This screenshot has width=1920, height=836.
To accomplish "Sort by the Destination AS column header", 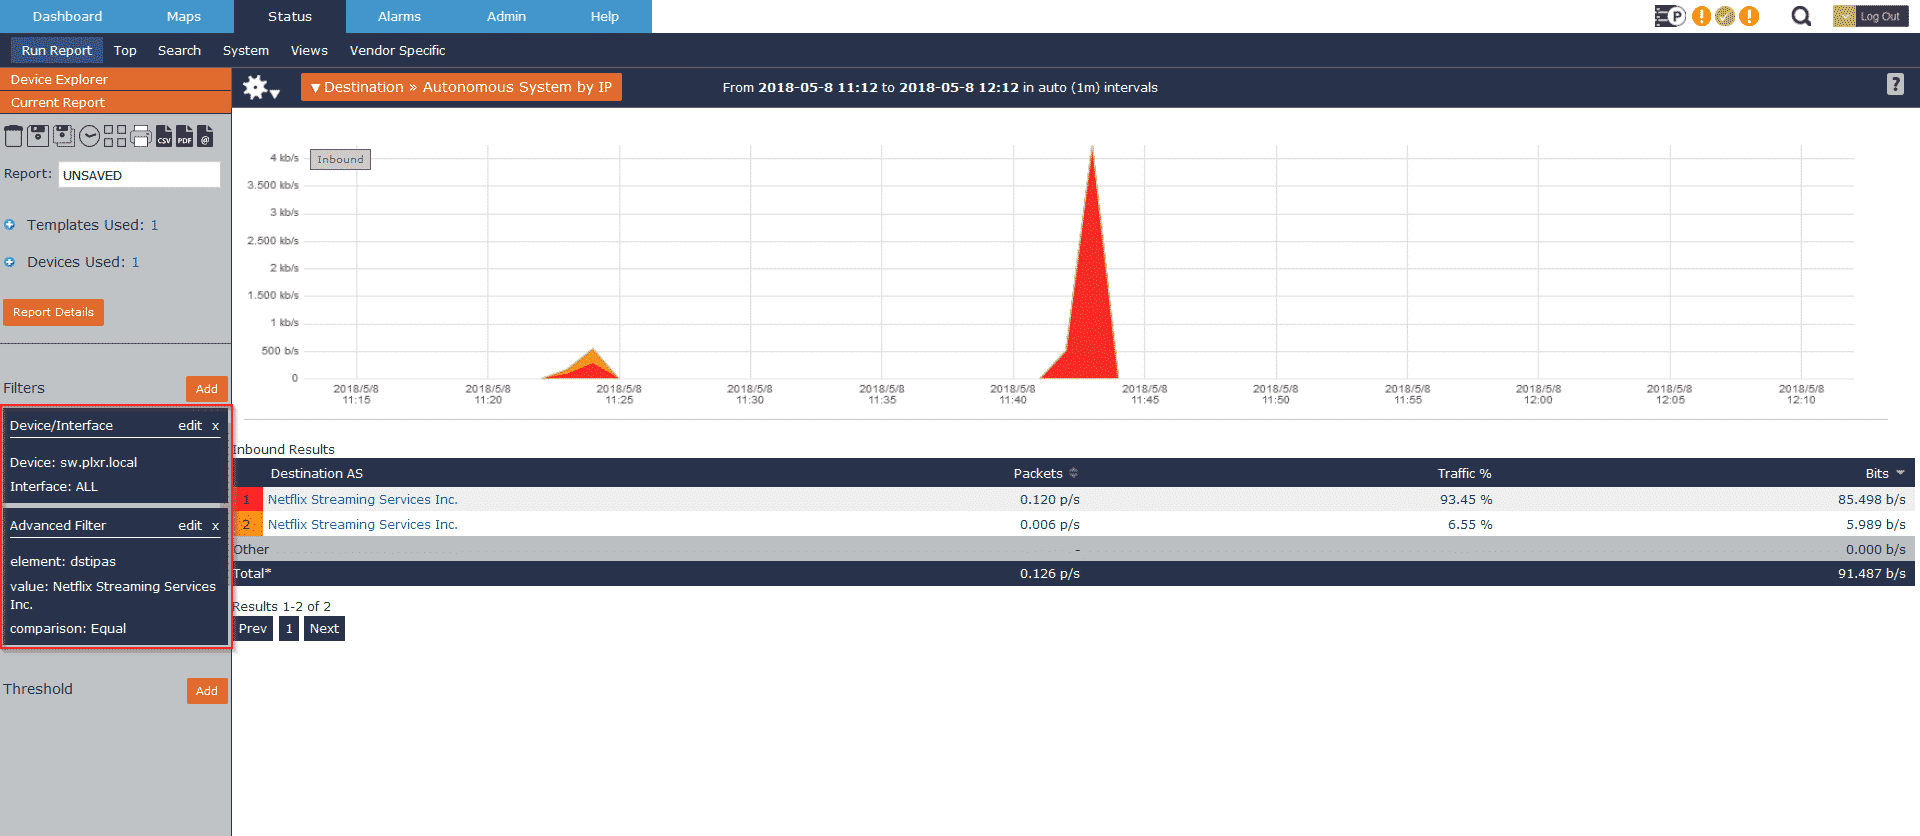I will click(x=316, y=473).
